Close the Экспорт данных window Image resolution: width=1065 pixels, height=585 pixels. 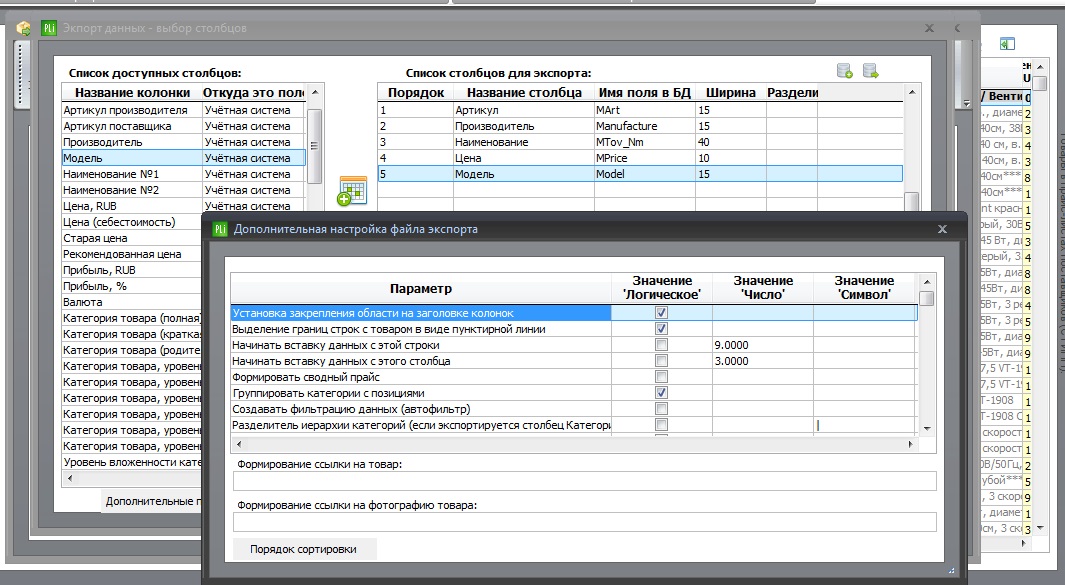coord(929,28)
